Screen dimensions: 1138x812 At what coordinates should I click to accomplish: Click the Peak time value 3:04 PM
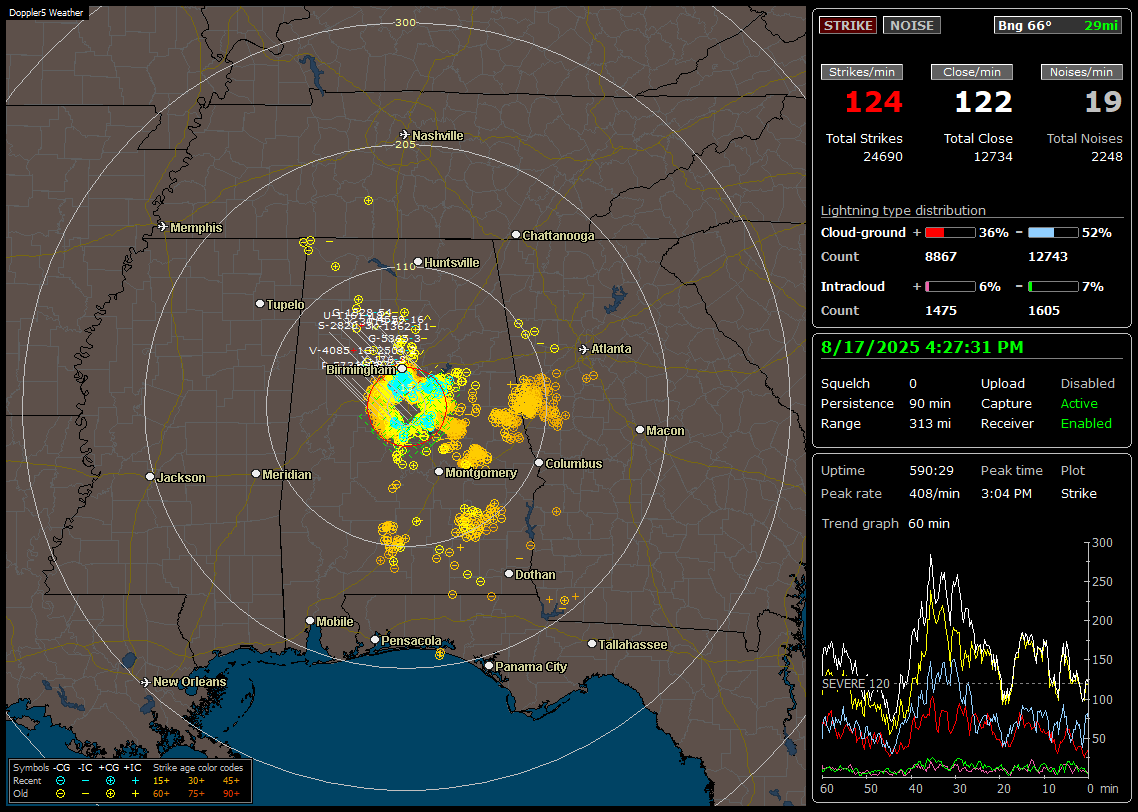point(1006,493)
